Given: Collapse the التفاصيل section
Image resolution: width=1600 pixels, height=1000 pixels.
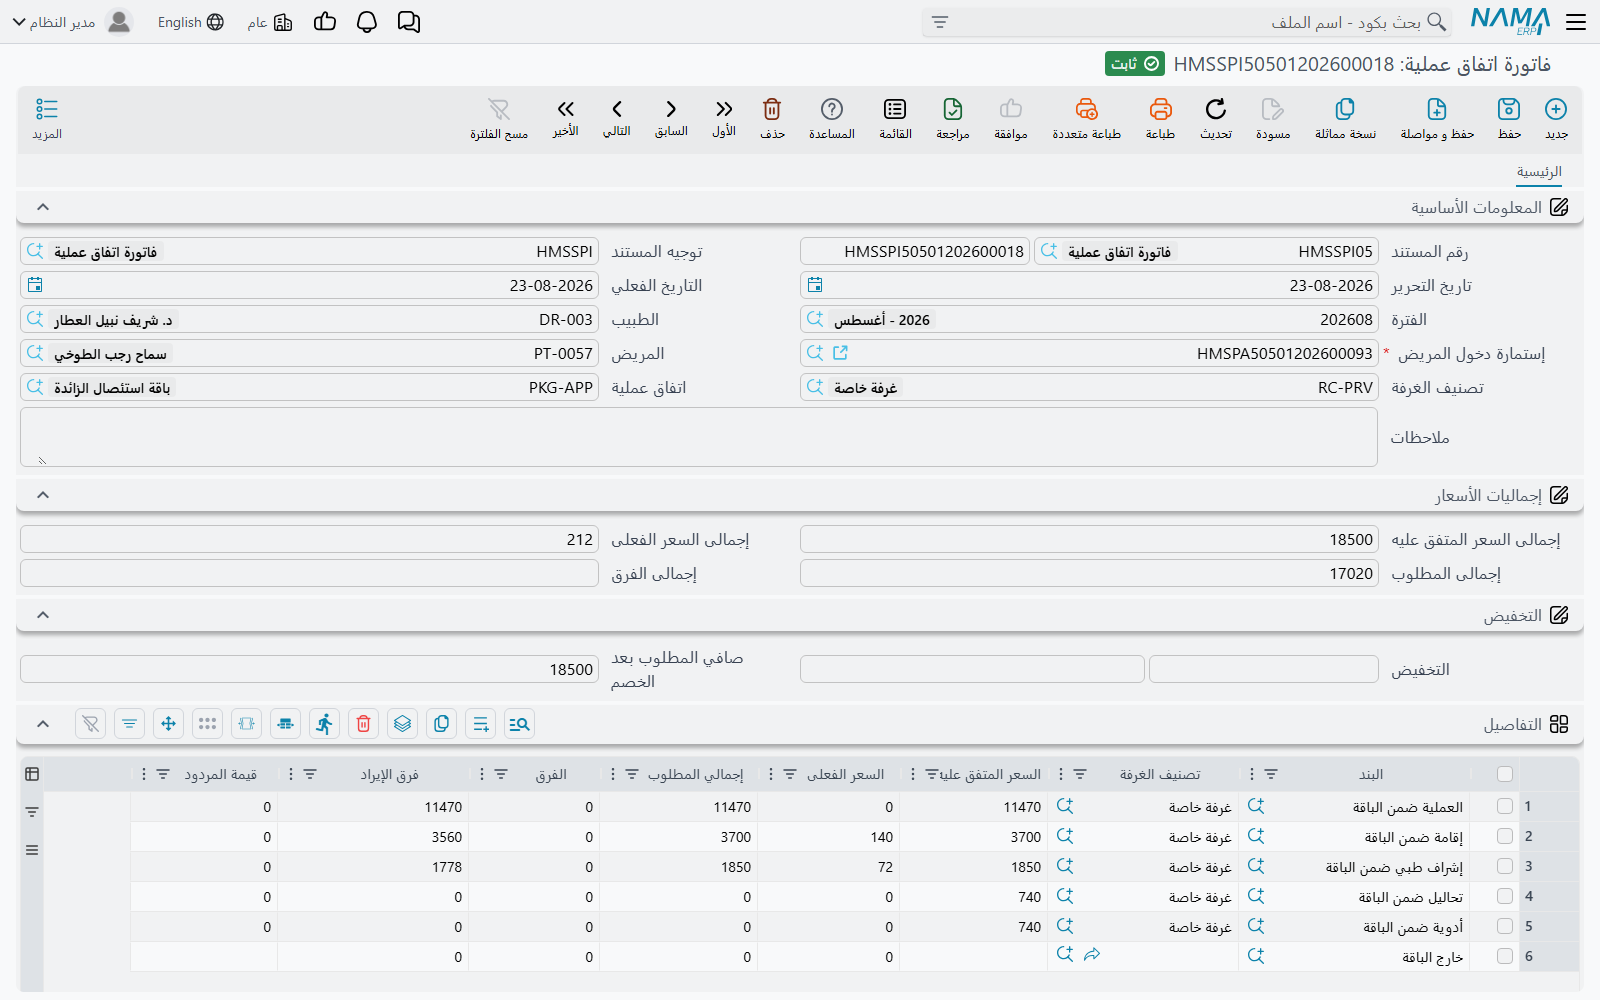Looking at the screenshot, I should (x=43, y=724).
